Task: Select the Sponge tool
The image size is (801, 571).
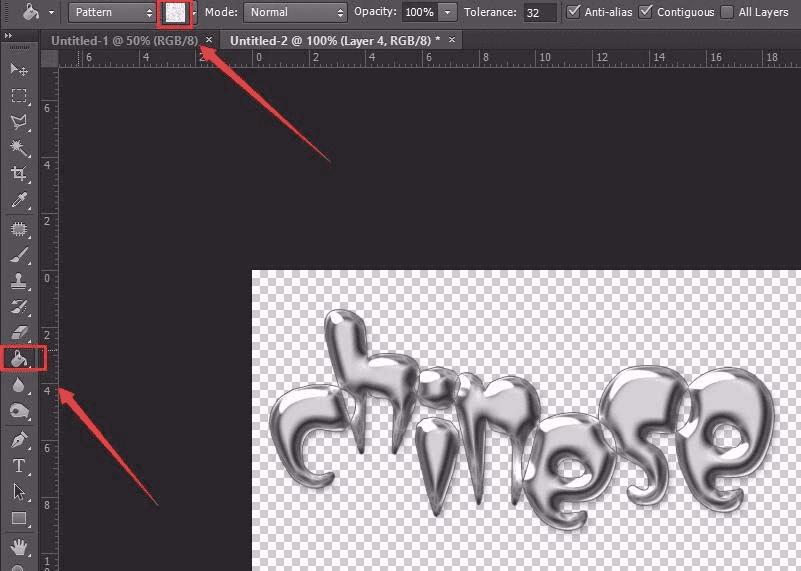Action: (x=19, y=411)
